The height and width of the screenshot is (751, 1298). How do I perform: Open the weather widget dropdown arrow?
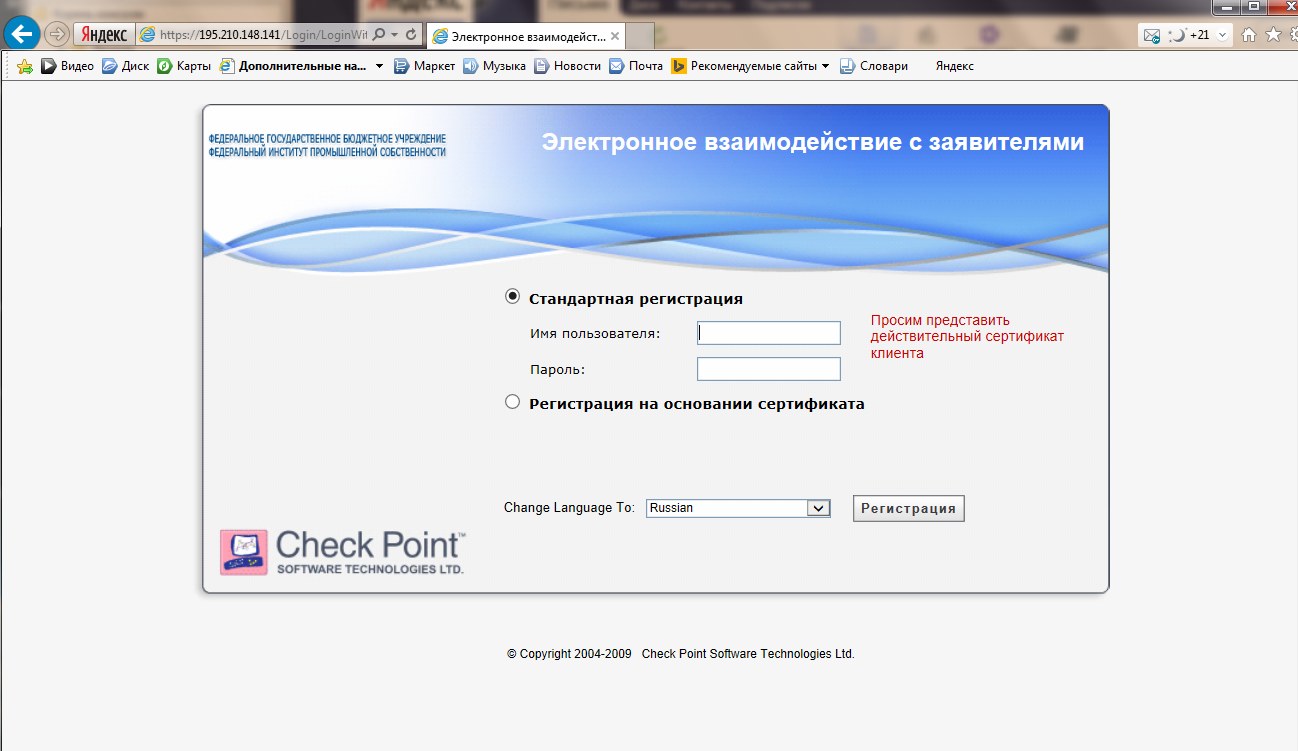1223,35
